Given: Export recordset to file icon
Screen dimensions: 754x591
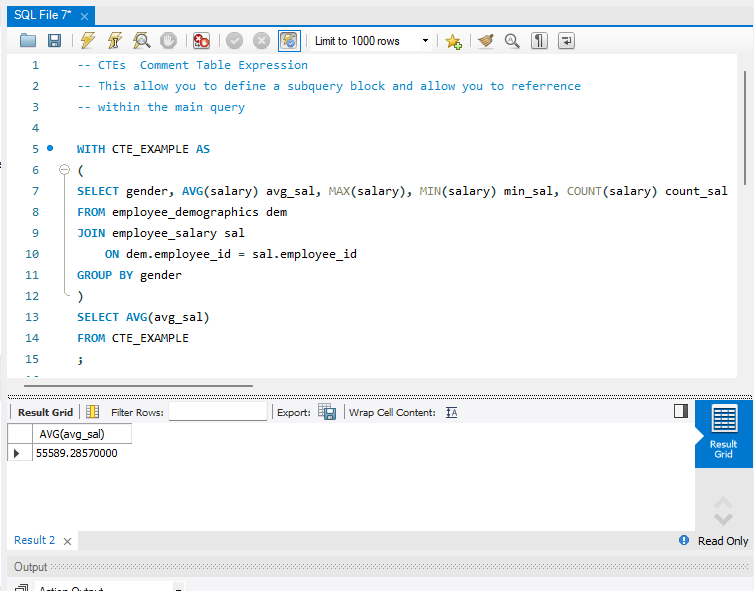Looking at the screenshot, I should click(327, 412).
